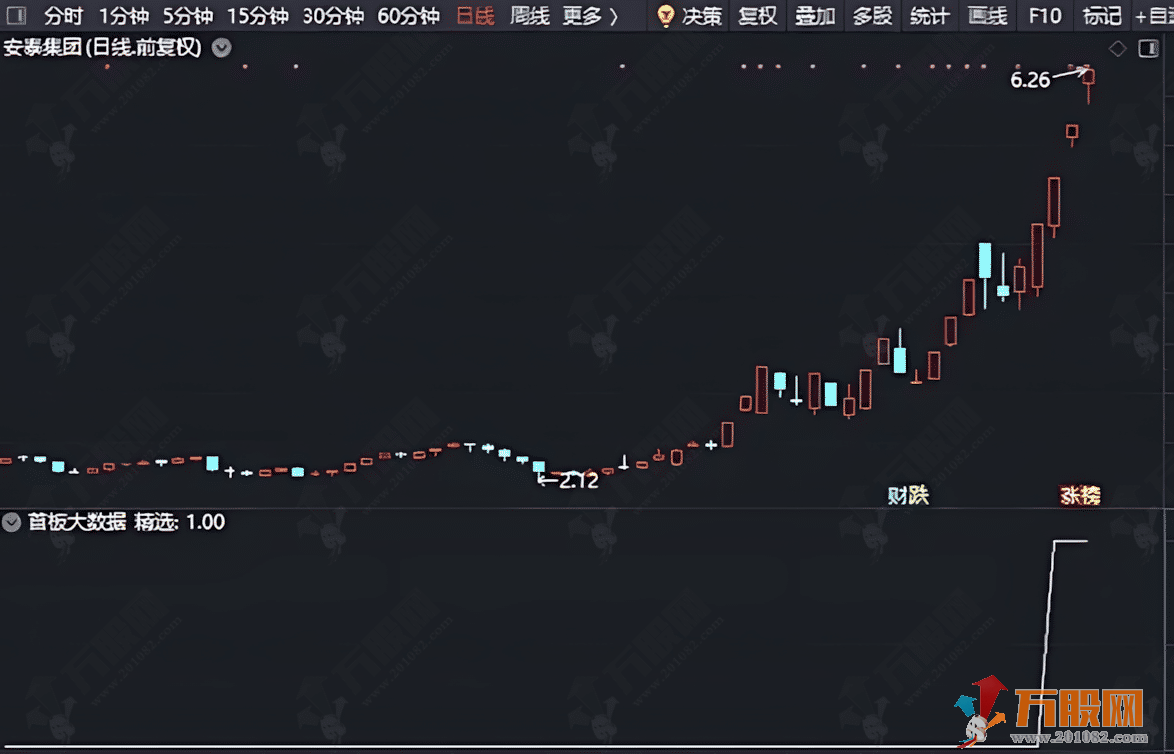This screenshot has height=754, width=1174.
Task: Use the 标记 marker tool
Action: click(x=1100, y=16)
